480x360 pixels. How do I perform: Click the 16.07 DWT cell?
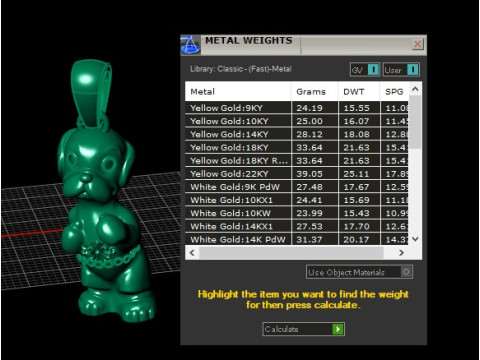pyautogui.click(x=359, y=121)
